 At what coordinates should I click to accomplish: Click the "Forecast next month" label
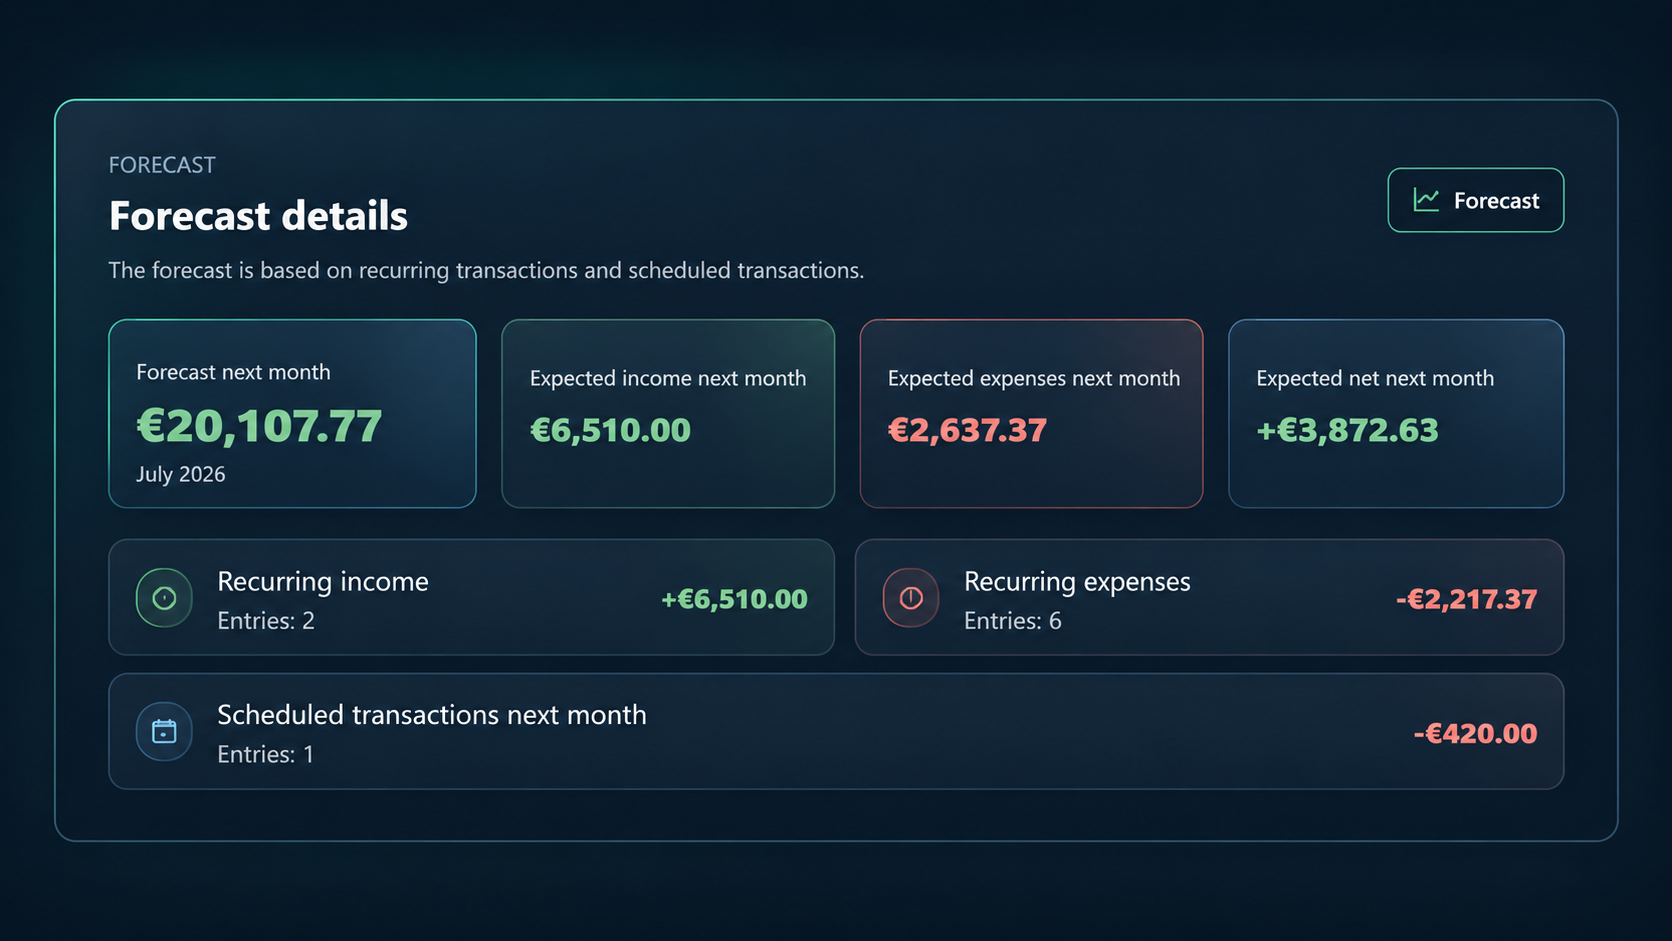tap(233, 372)
